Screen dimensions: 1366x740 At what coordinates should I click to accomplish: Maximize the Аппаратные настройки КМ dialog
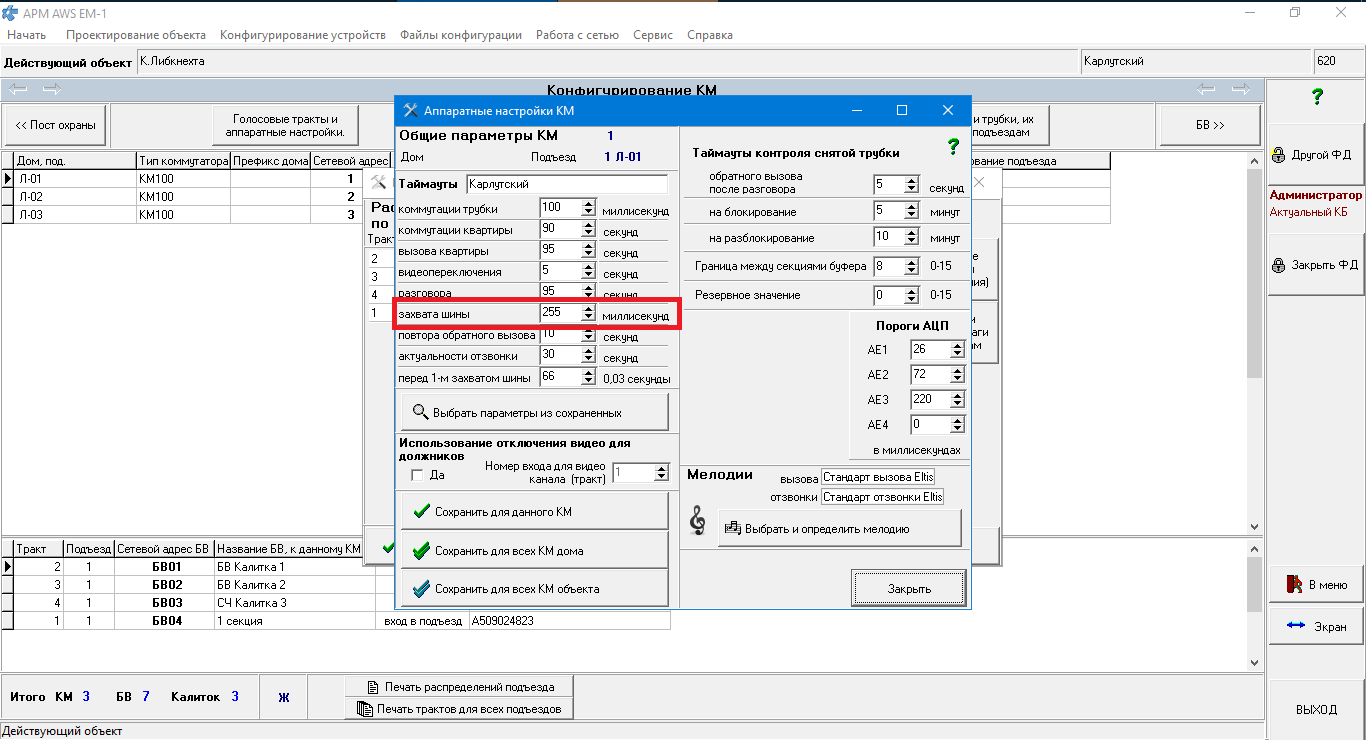[902, 110]
